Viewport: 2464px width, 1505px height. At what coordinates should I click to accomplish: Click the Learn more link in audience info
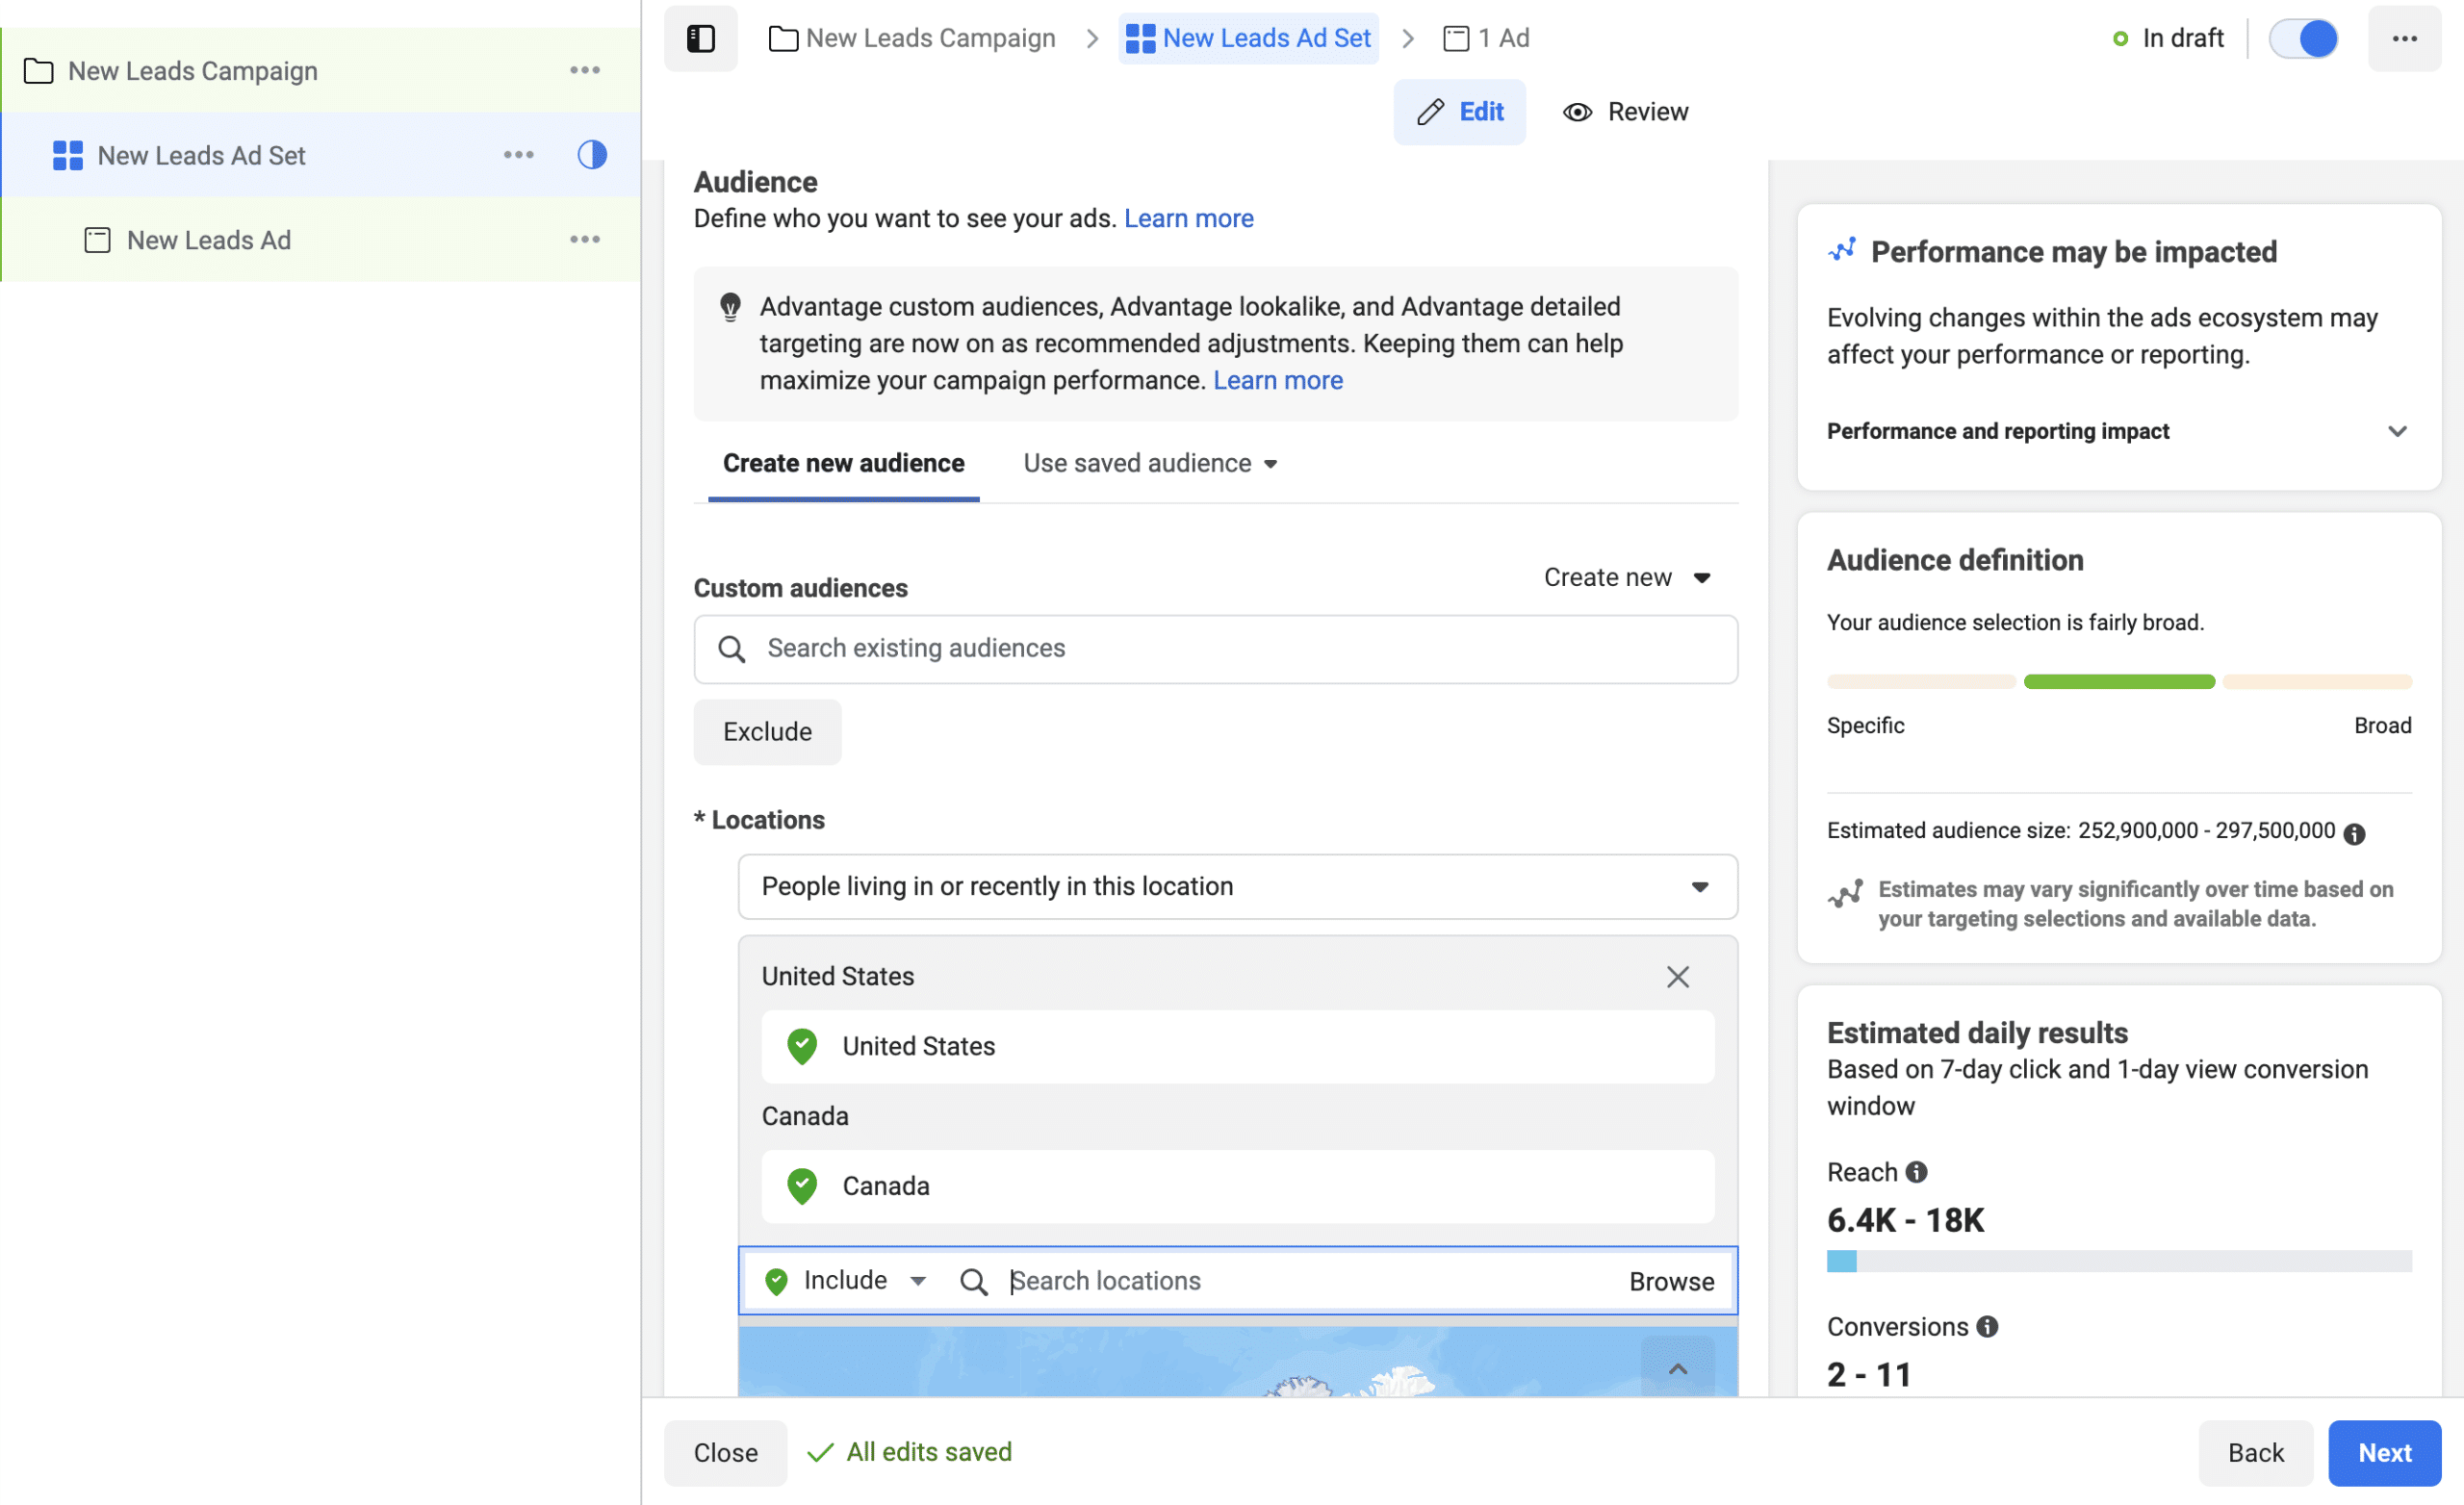pos(1190,218)
